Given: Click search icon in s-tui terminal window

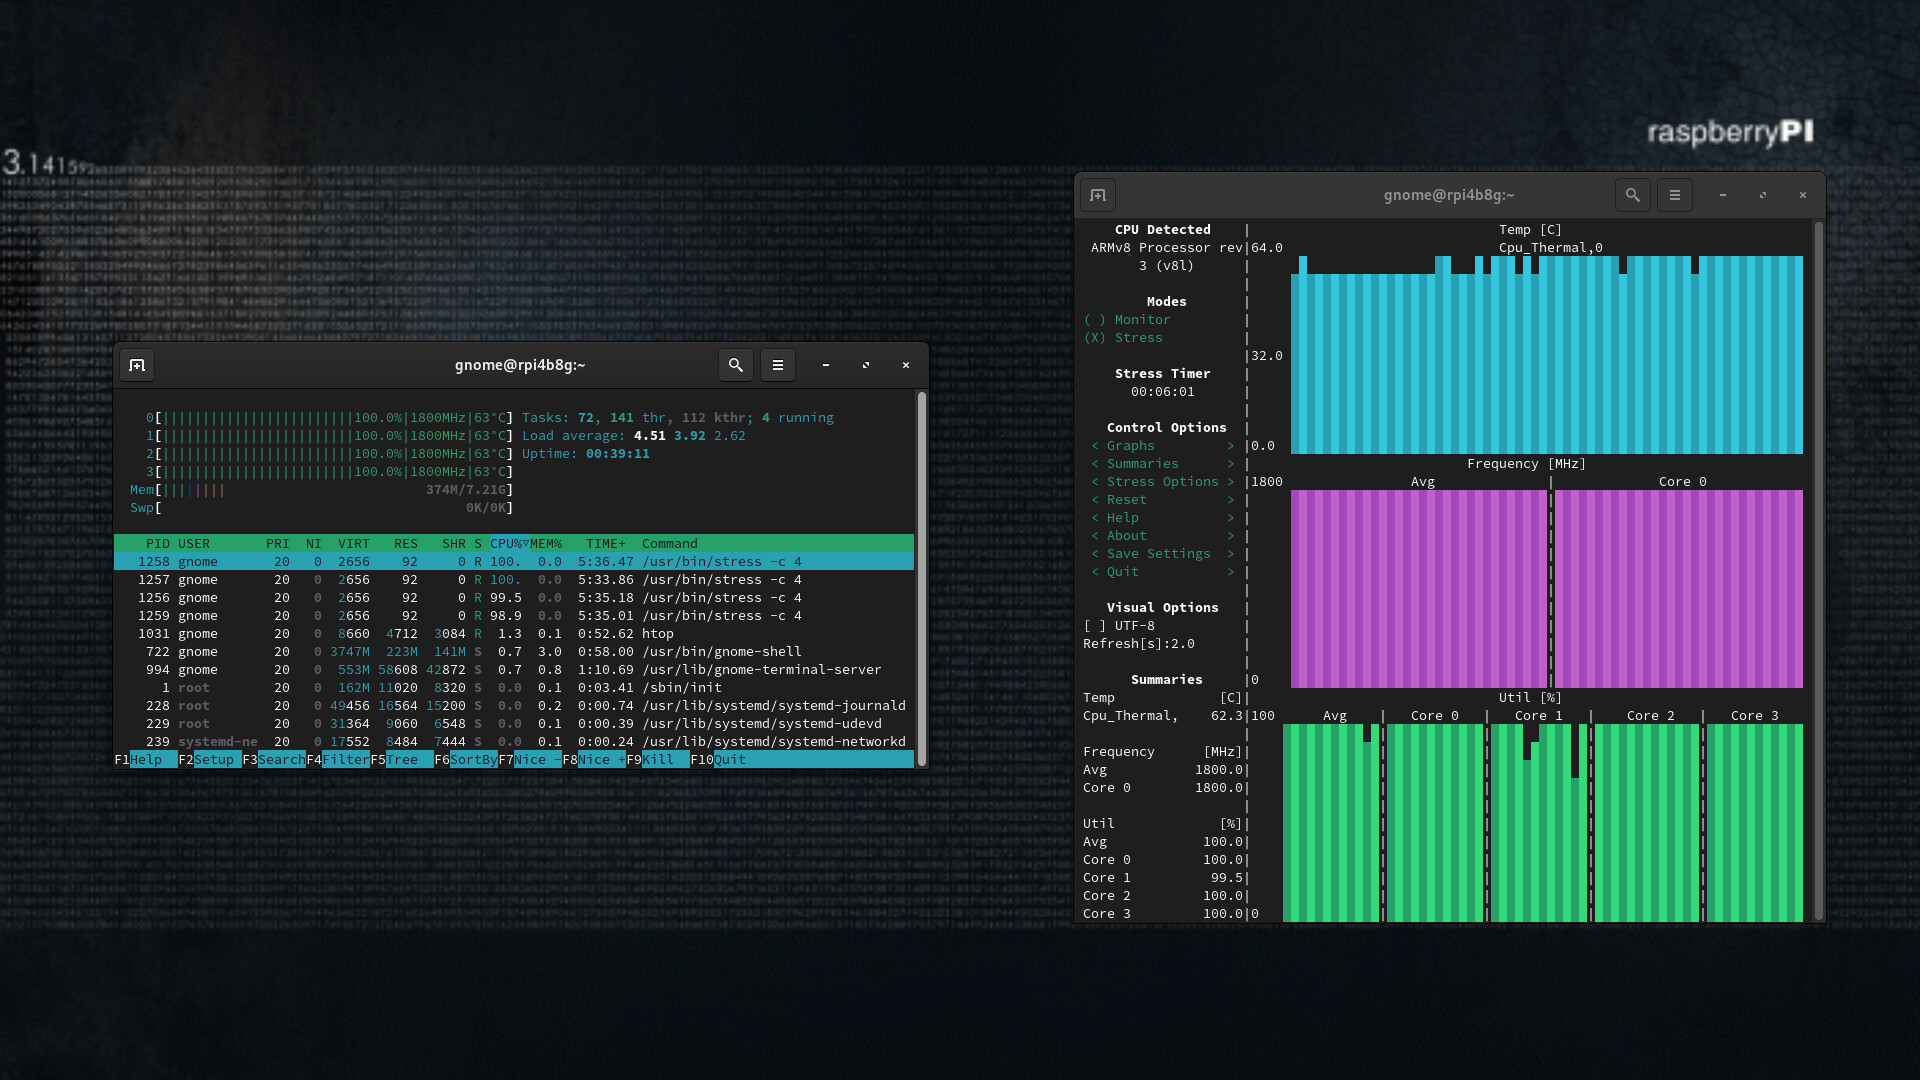Looking at the screenshot, I should [1633, 195].
